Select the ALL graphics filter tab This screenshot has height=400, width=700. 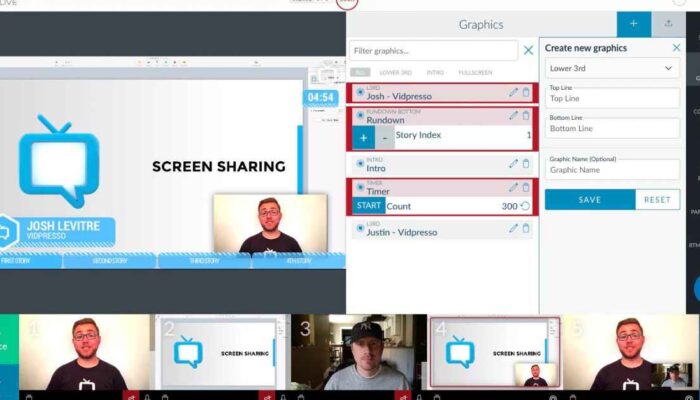360,72
